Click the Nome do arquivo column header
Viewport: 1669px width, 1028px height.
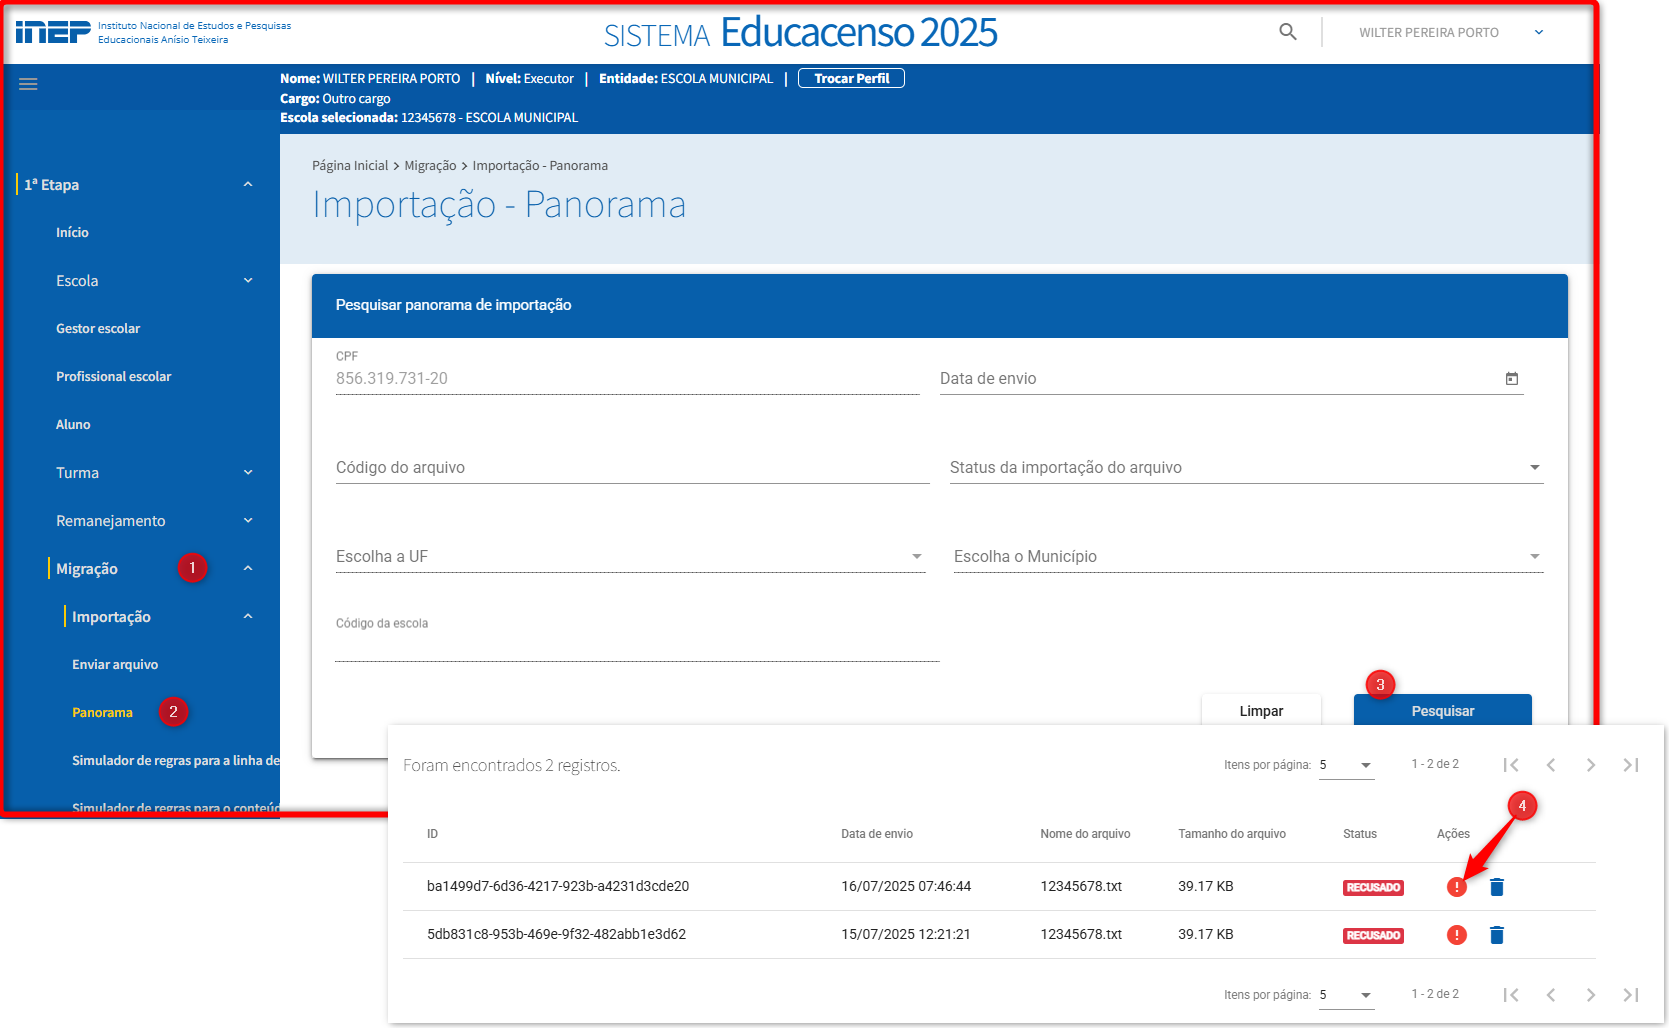pyautogui.click(x=1085, y=834)
